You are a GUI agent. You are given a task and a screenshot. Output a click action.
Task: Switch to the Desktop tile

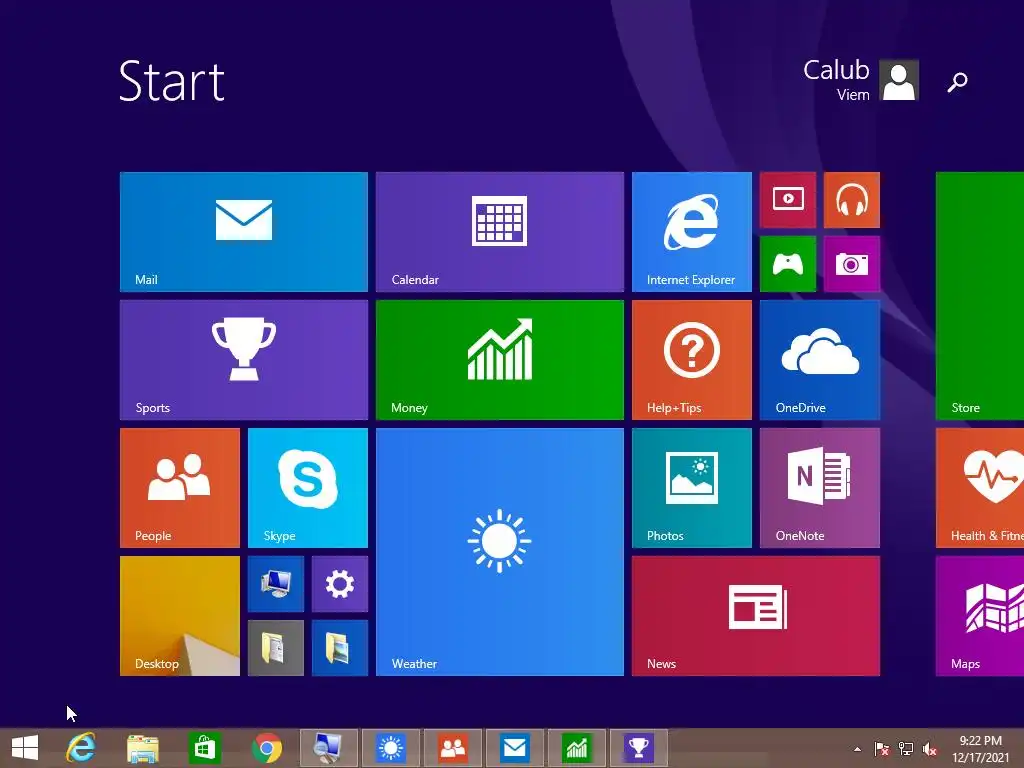180,616
